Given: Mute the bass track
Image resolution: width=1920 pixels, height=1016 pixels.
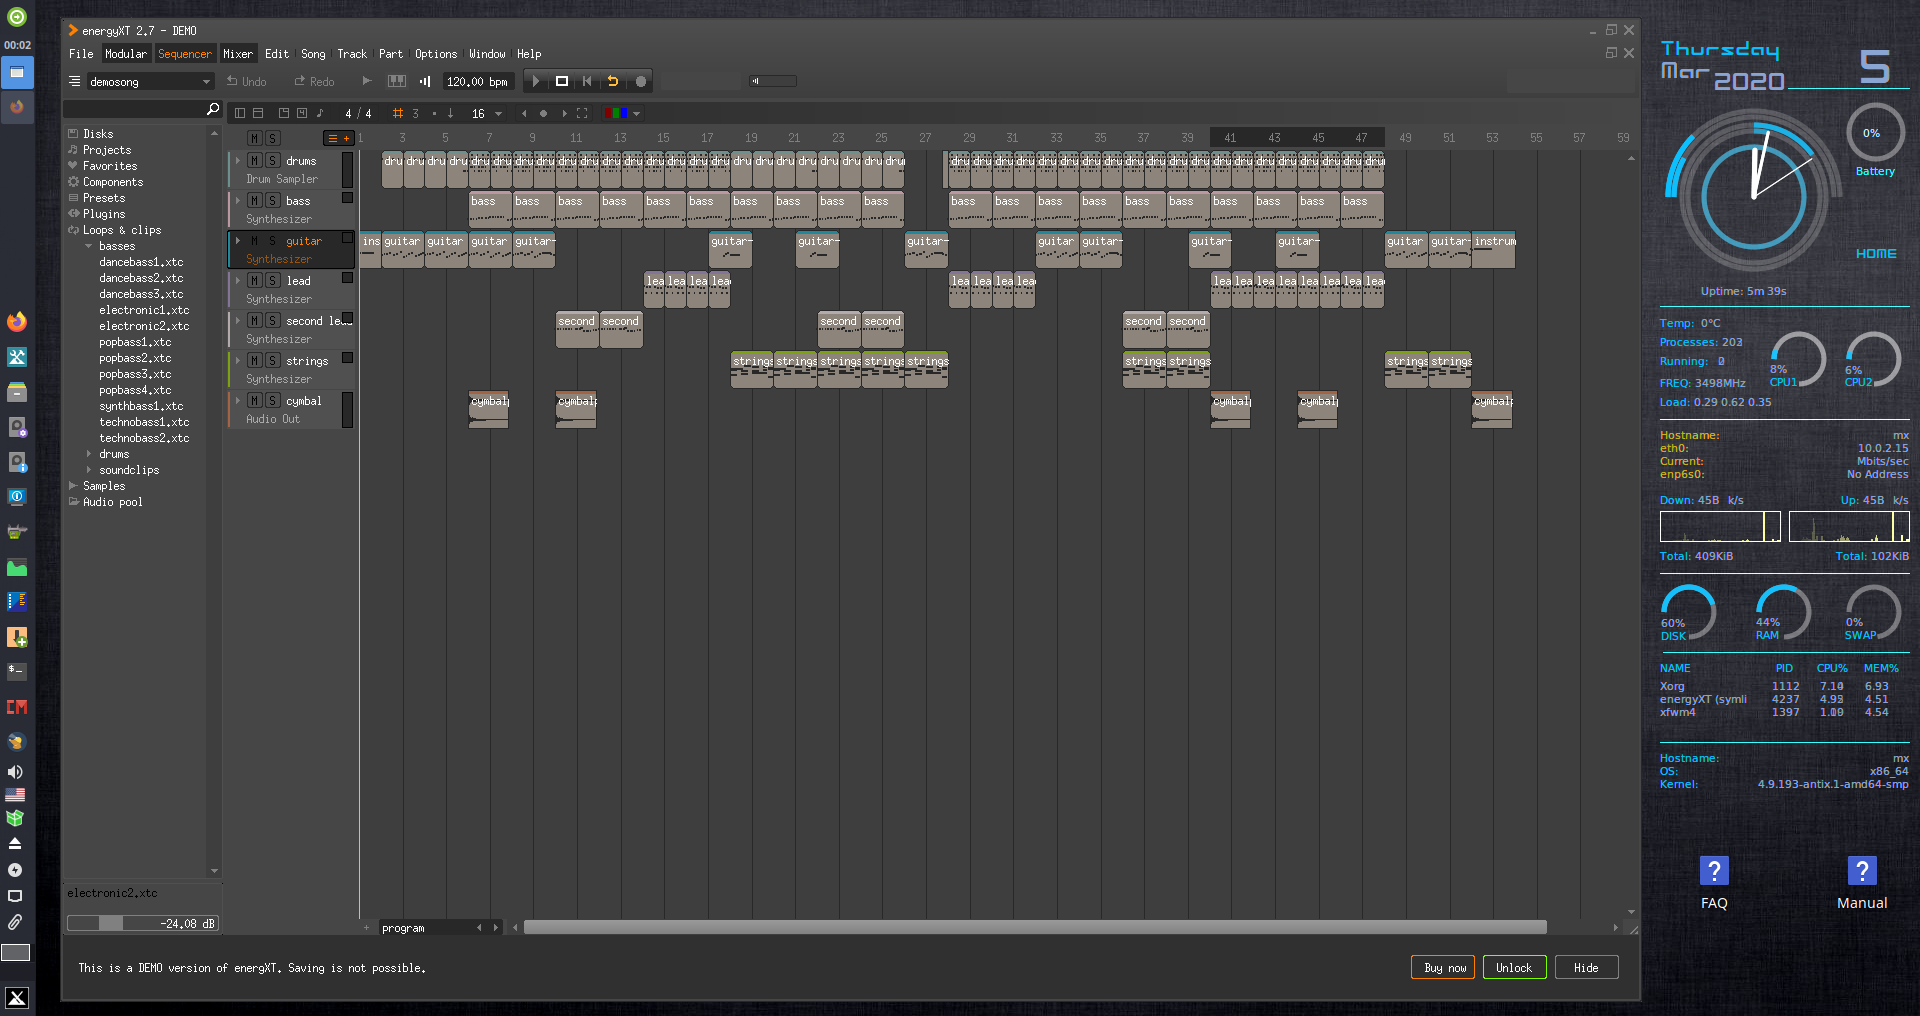Looking at the screenshot, I should point(255,201).
